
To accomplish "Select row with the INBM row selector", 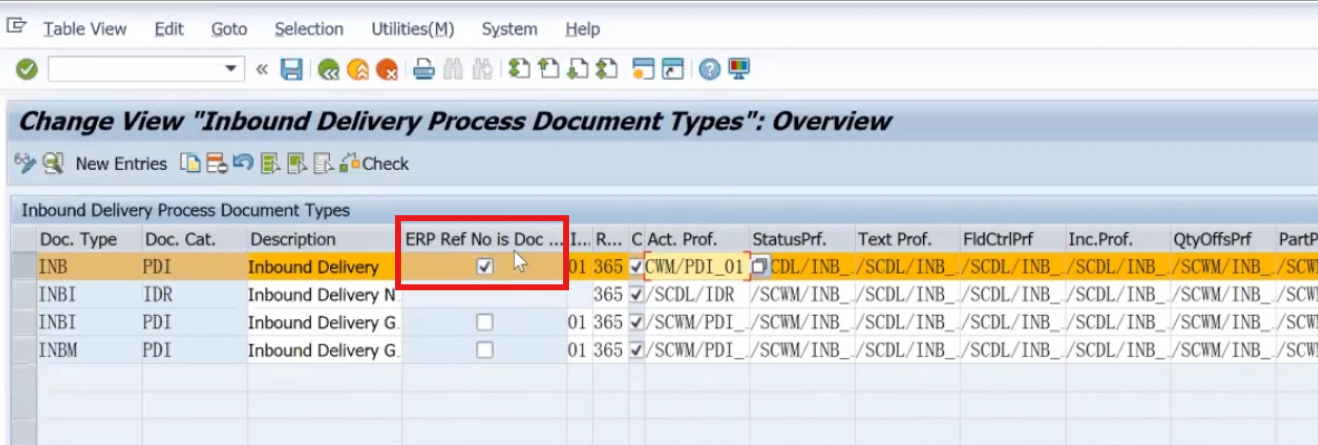I will tap(22, 350).
